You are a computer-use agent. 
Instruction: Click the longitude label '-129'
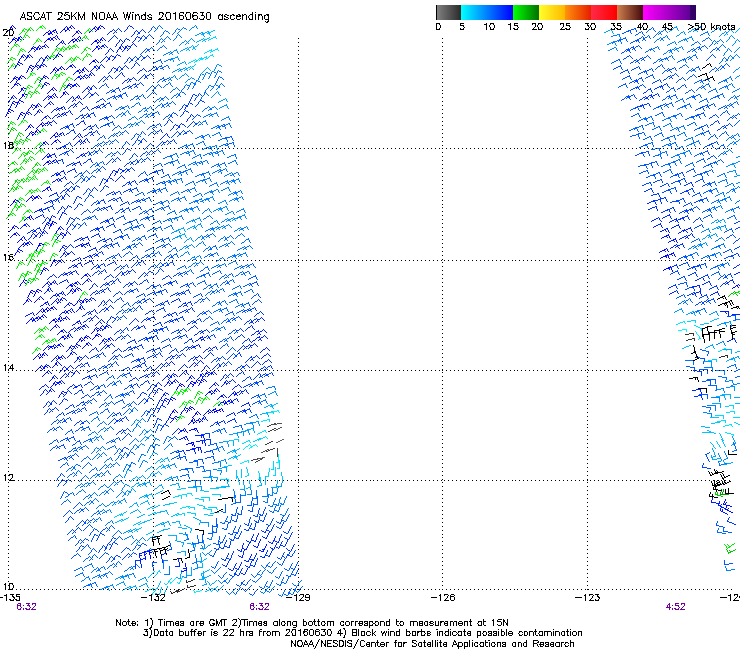pyautogui.click(x=298, y=597)
